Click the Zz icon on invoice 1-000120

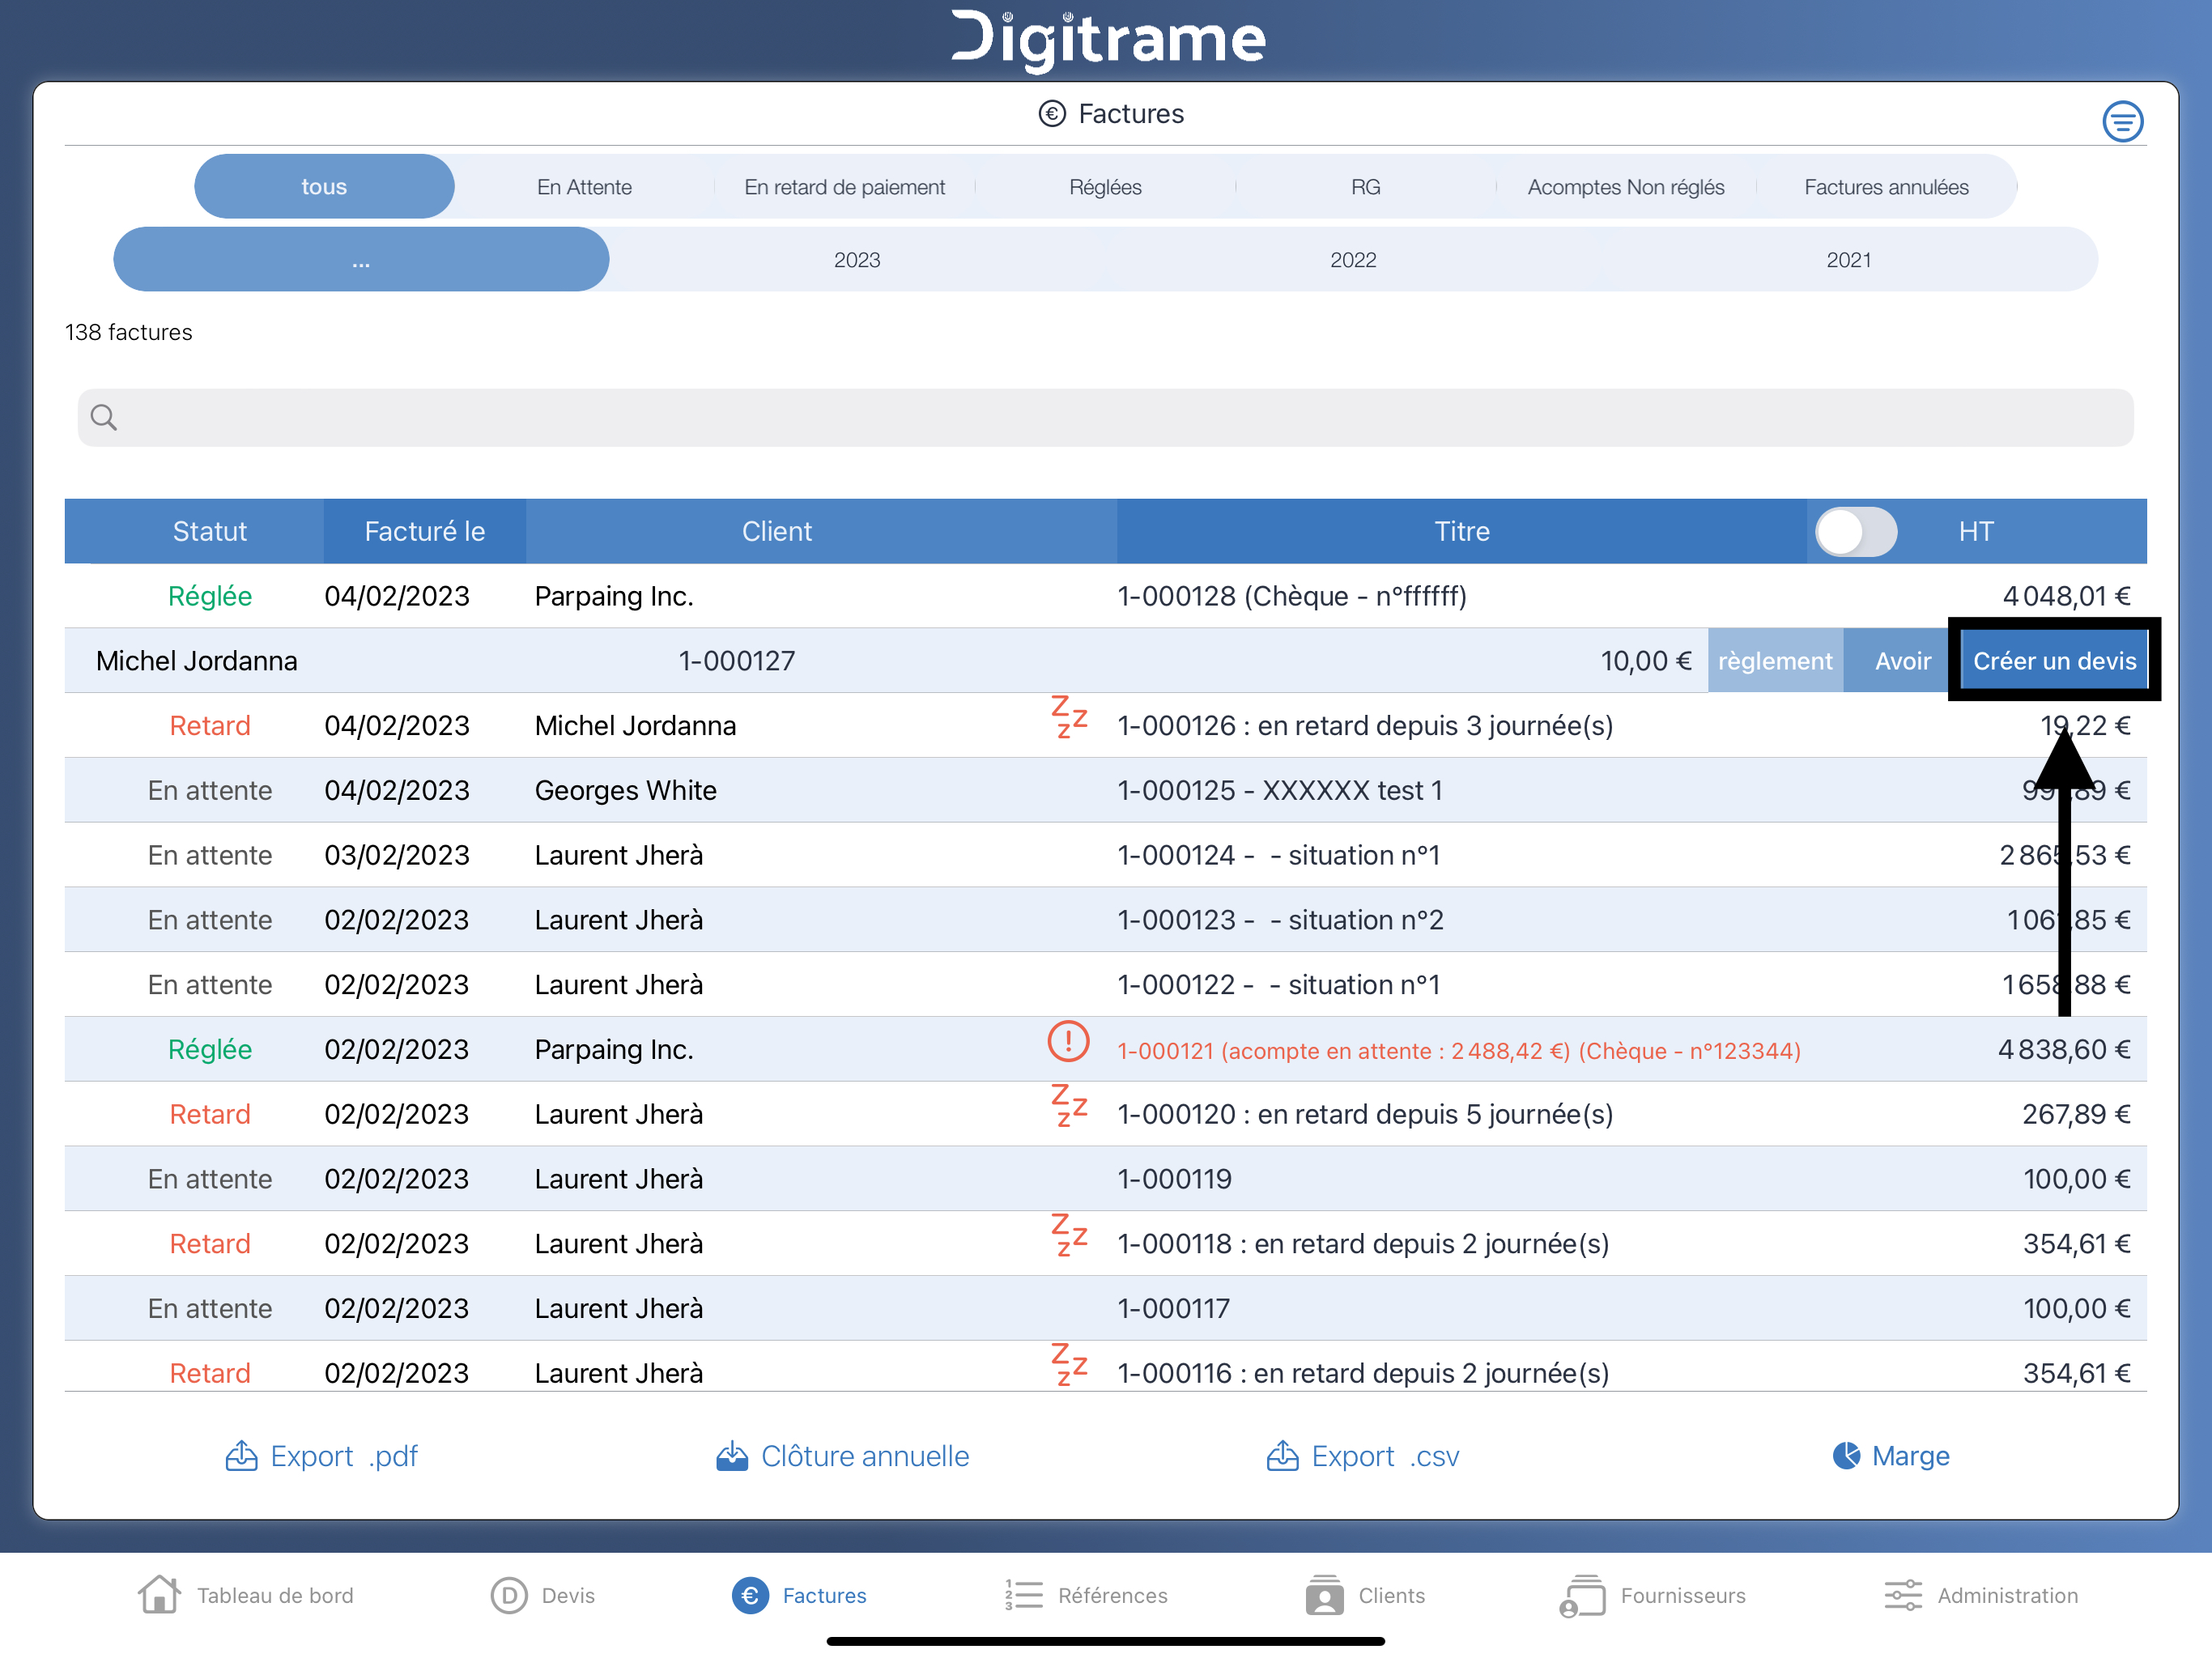1068,1106
